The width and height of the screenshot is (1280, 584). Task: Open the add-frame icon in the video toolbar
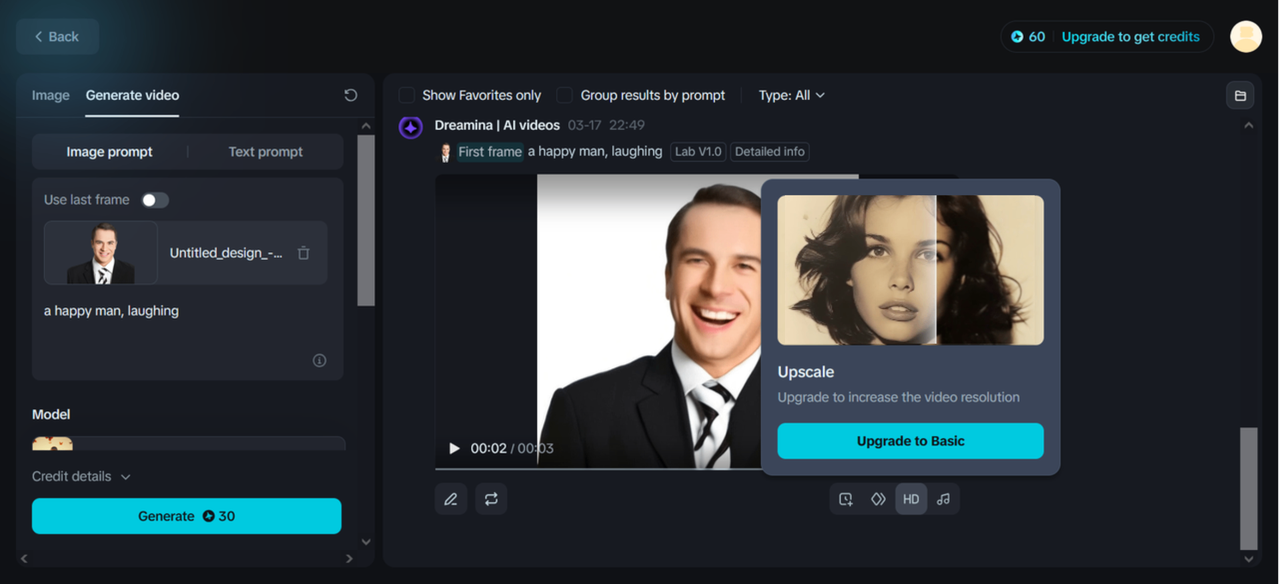[845, 498]
